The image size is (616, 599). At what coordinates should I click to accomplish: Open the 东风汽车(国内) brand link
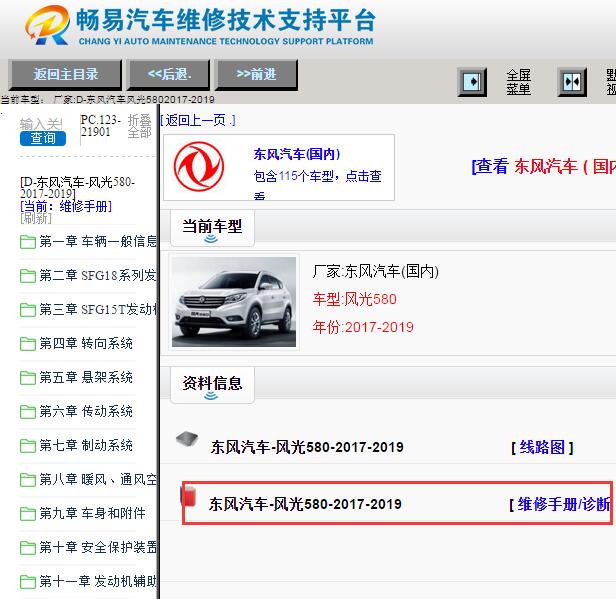pos(297,154)
